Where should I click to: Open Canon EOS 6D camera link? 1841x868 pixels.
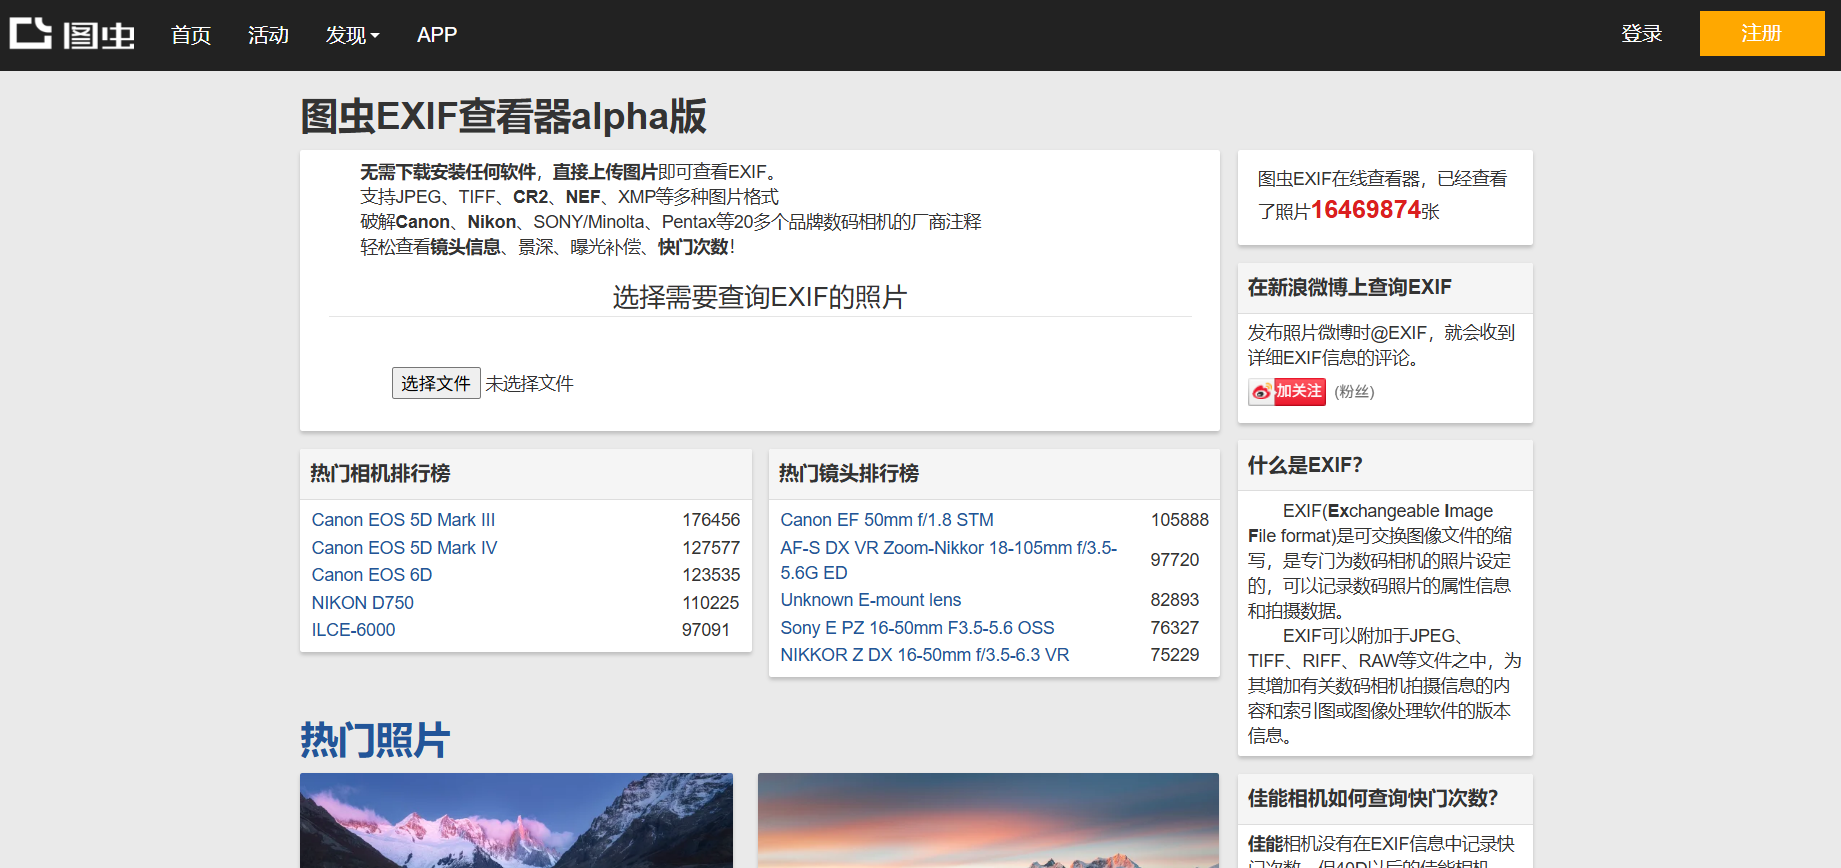372,575
